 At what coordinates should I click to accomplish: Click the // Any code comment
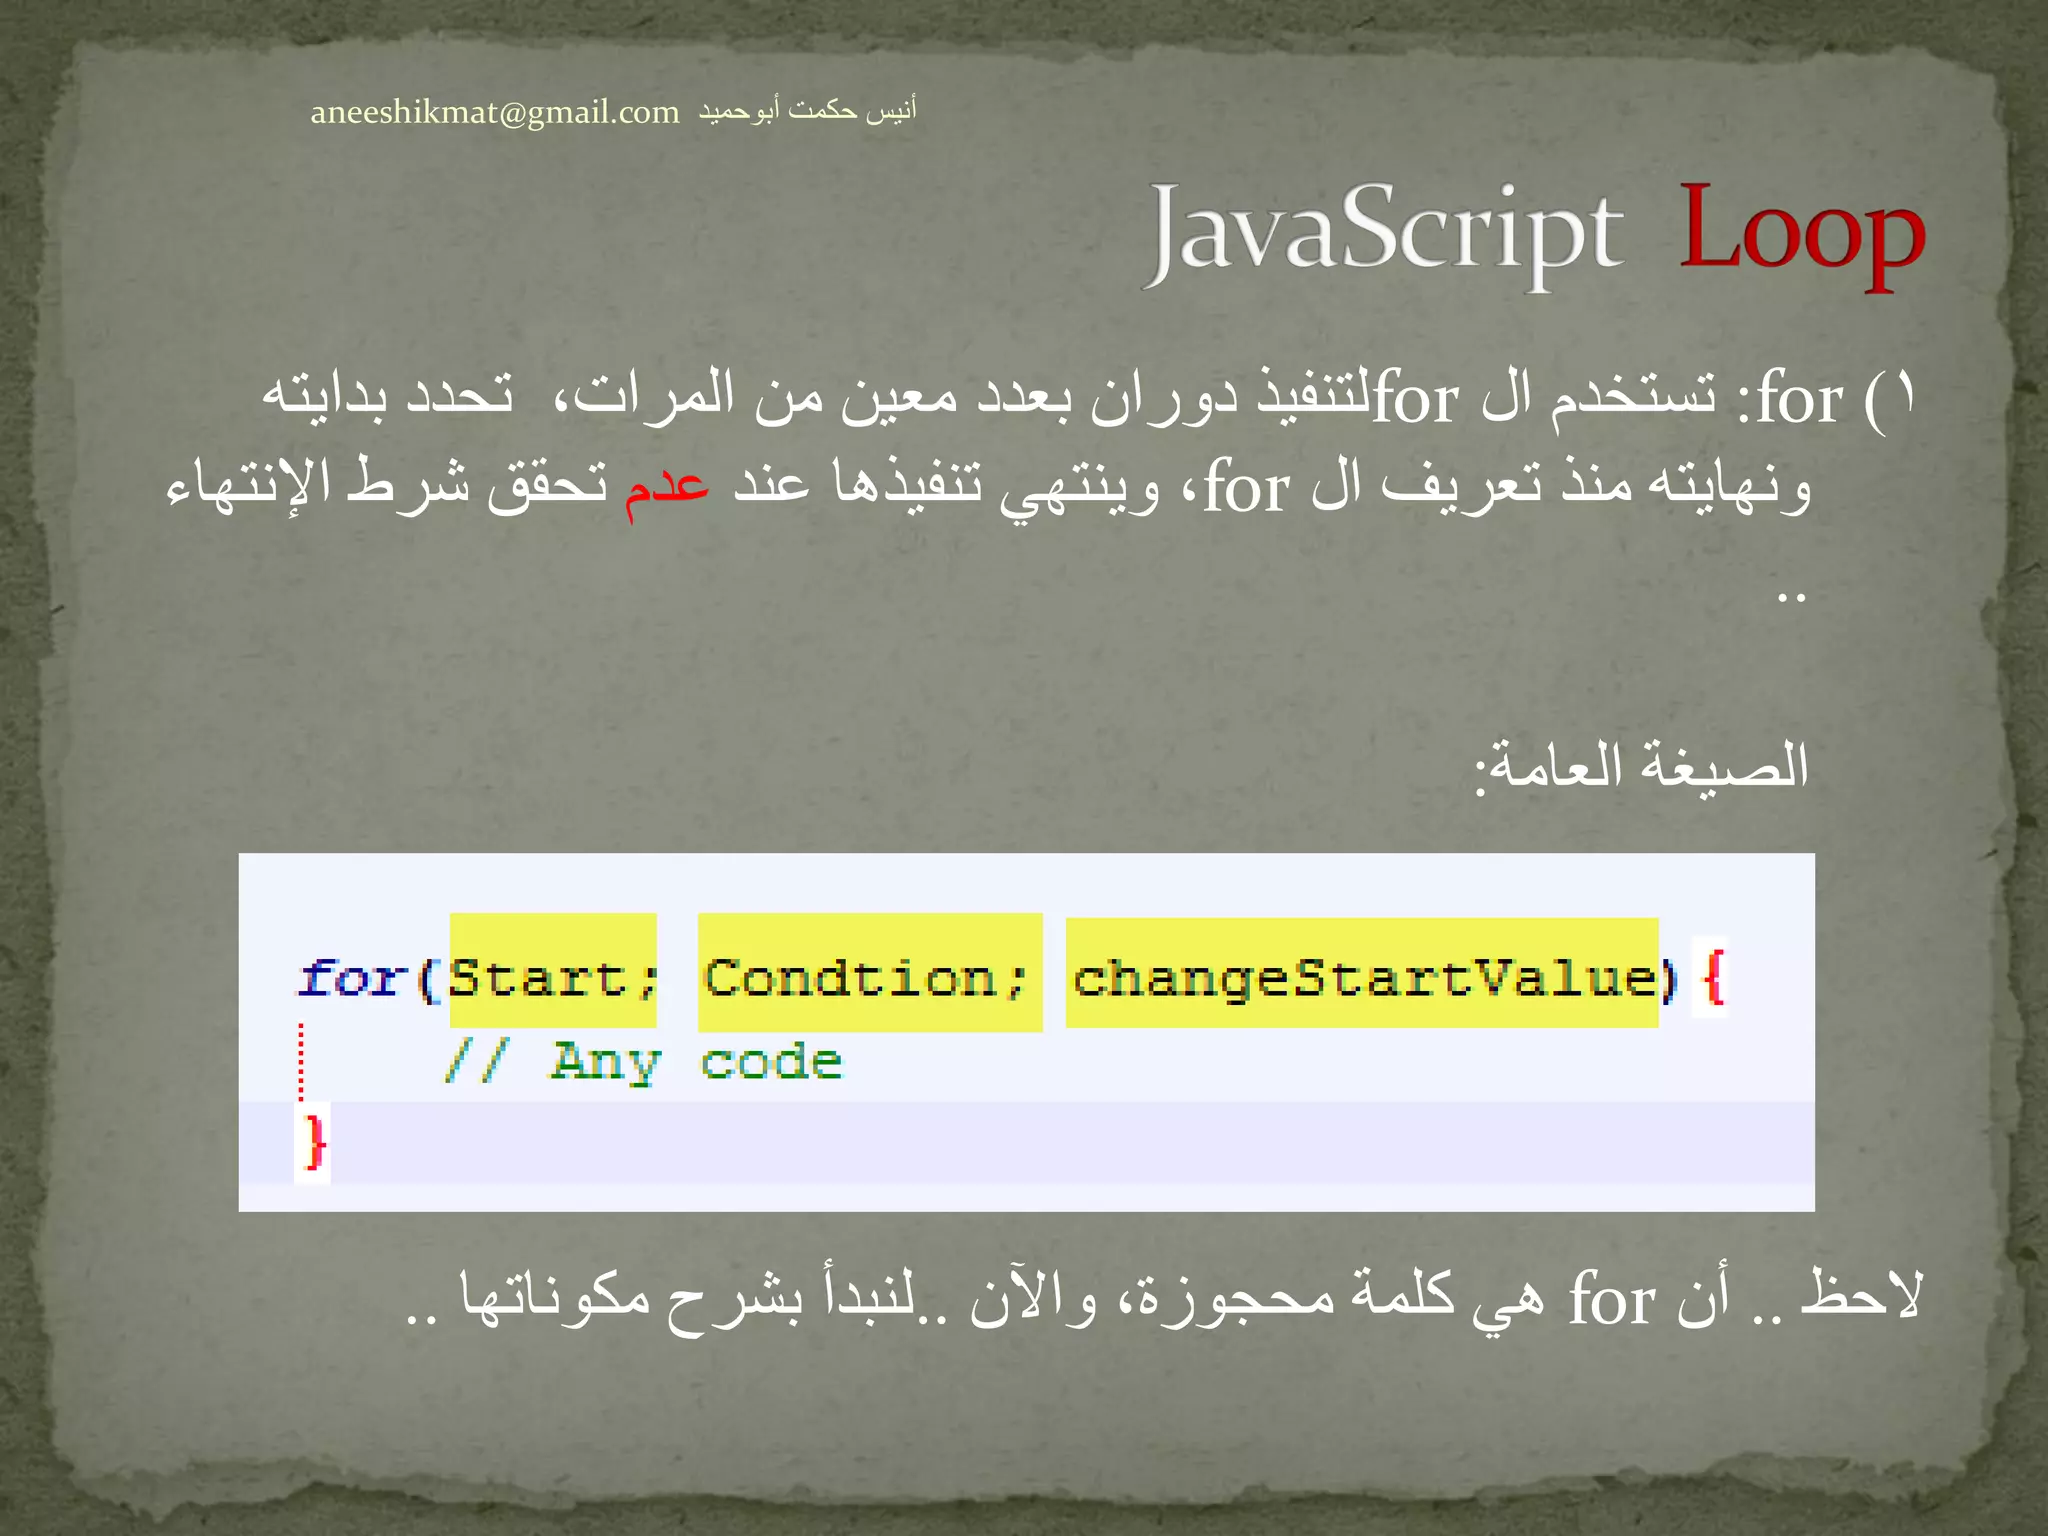click(x=643, y=1062)
